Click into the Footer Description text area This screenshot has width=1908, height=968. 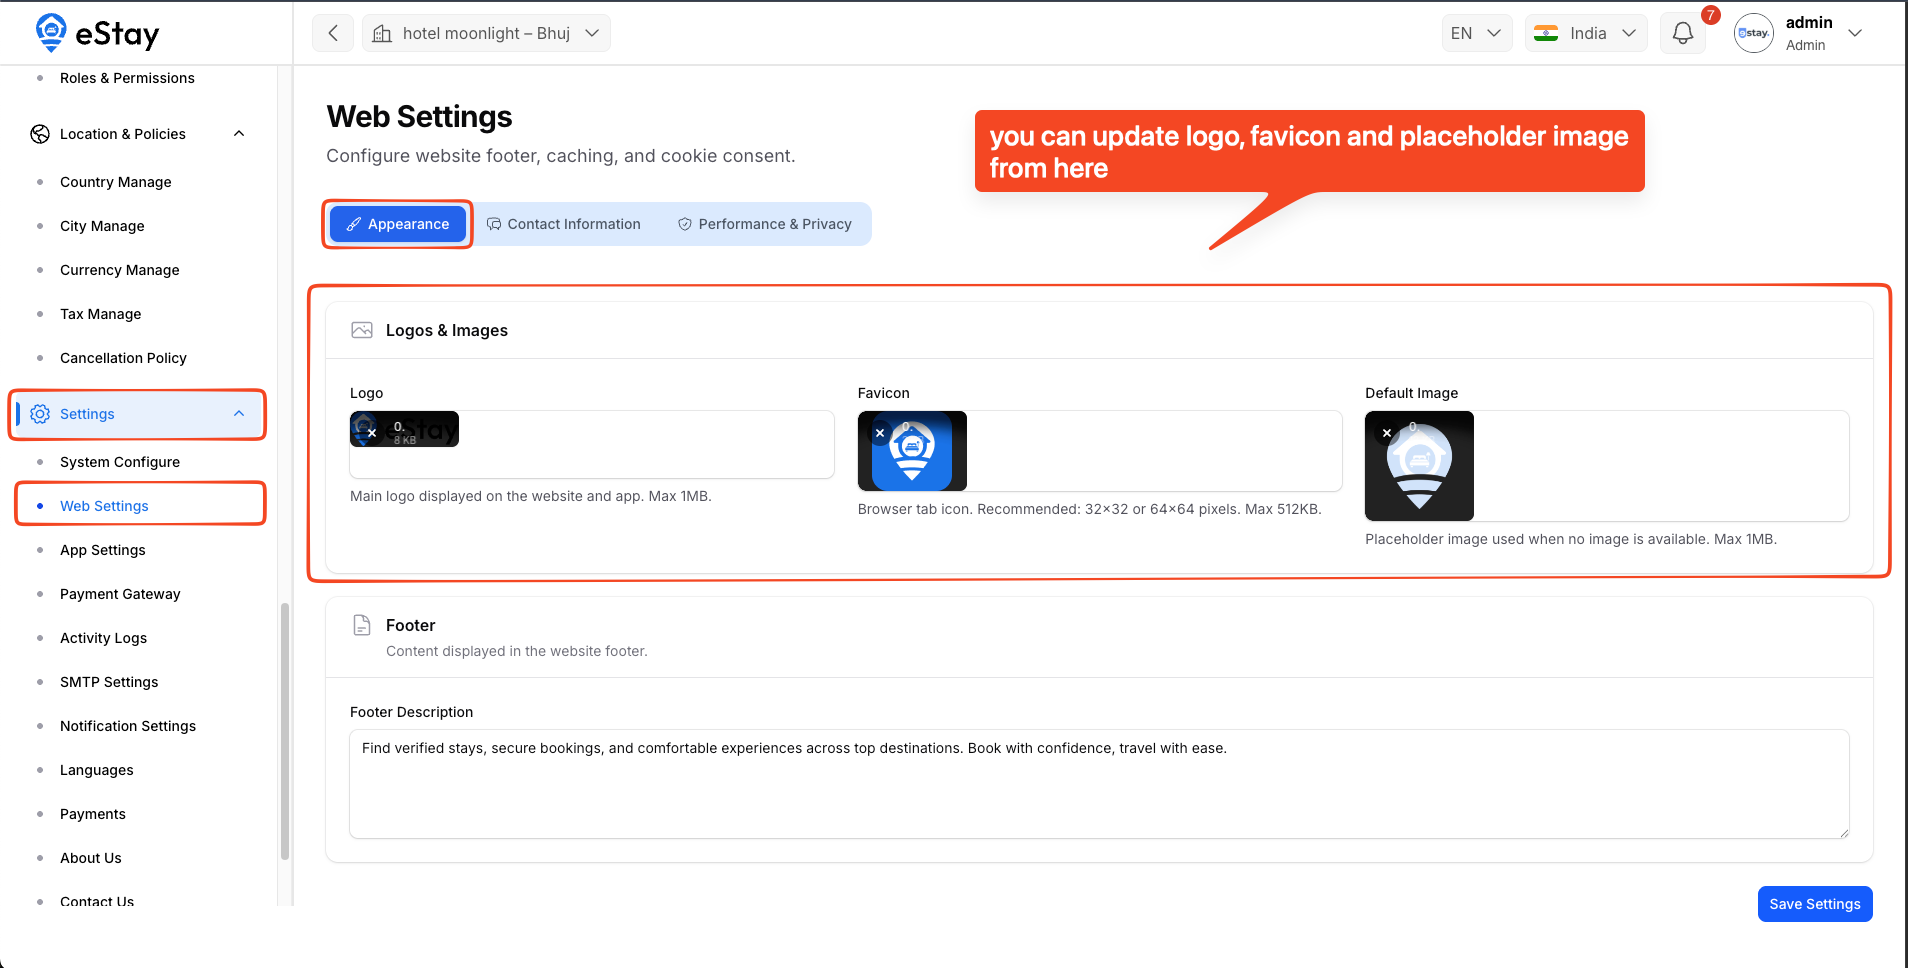pos(1099,784)
